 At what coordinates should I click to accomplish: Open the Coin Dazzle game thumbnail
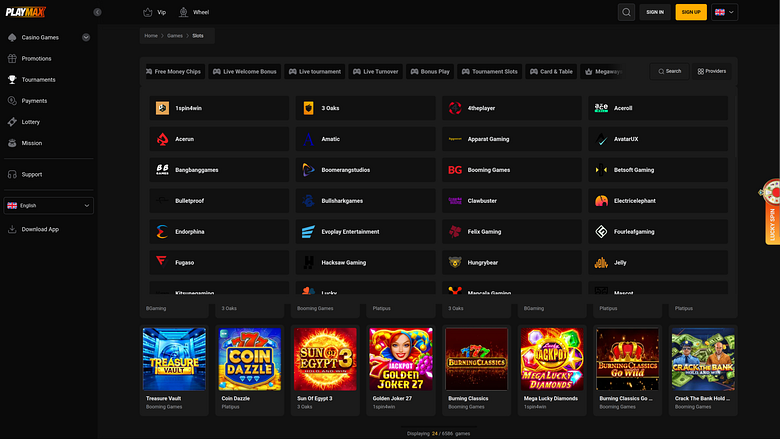click(250, 359)
